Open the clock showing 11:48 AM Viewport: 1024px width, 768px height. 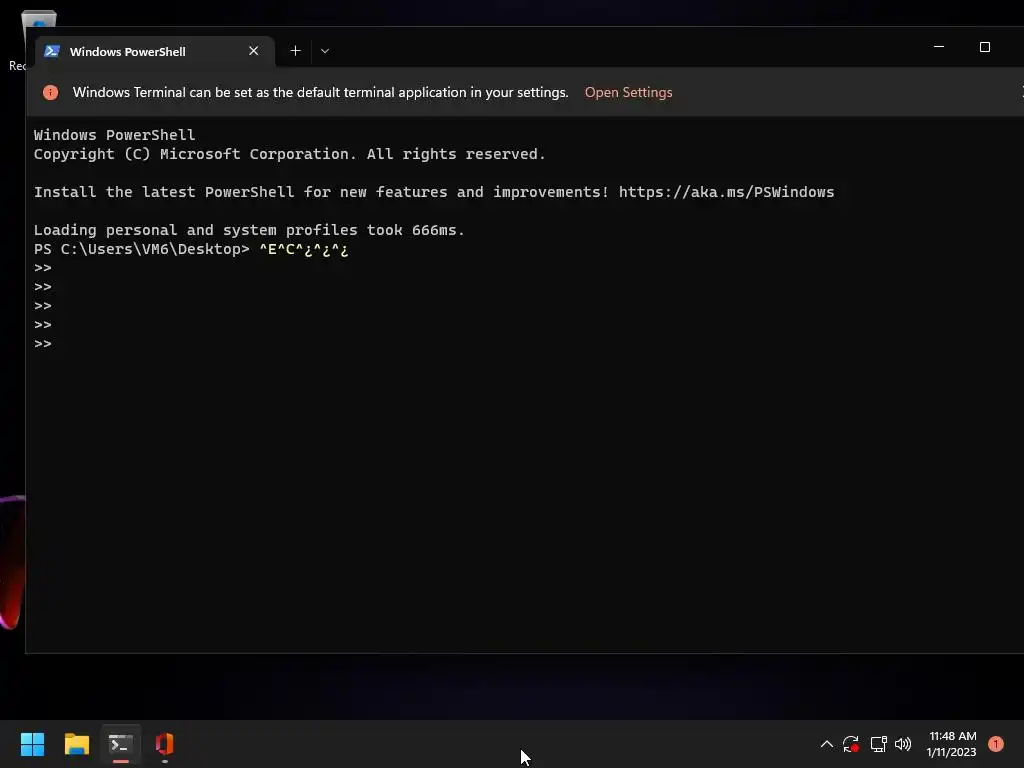pyautogui.click(x=952, y=744)
